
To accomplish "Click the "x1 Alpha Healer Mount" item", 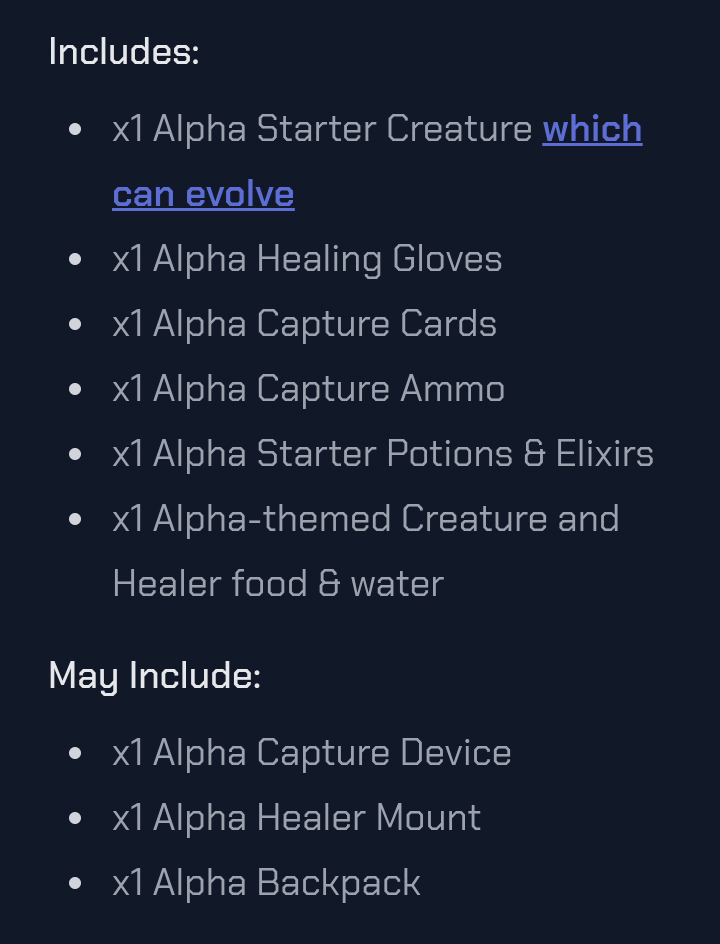I will pos(297,818).
